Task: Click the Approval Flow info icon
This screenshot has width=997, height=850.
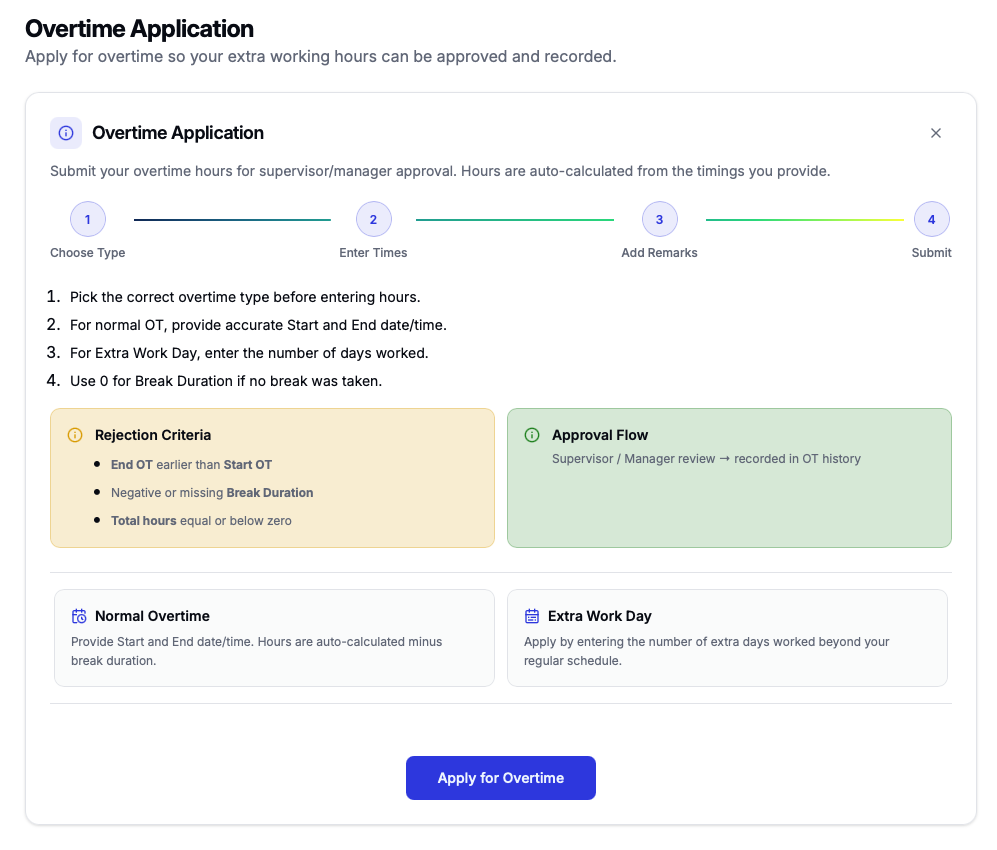Action: click(x=532, y=435)
